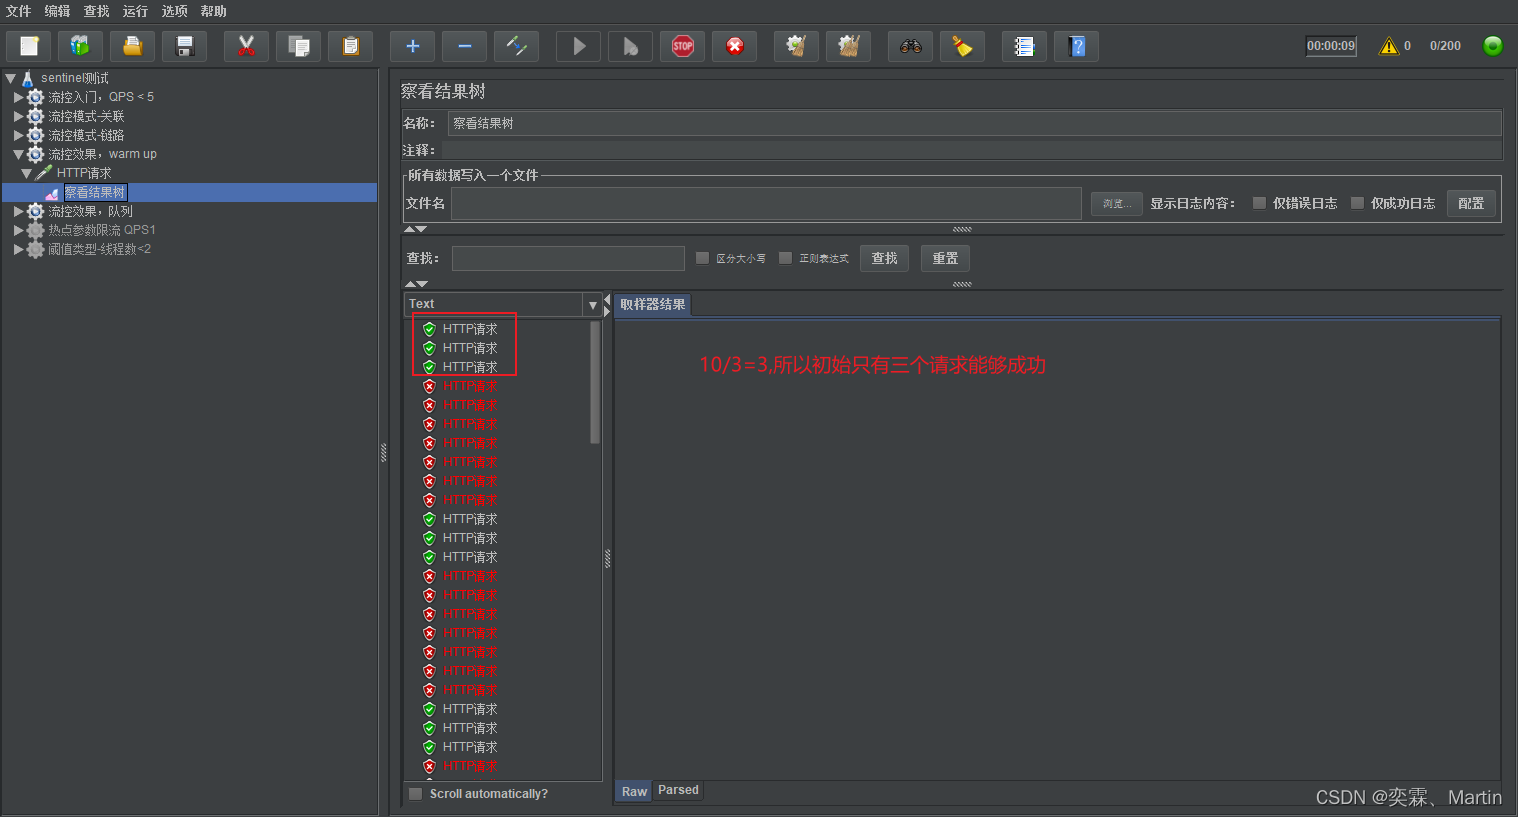Expand the 流控效果，队列 tree node
The image size is (1518, 817).
(x=18, y=211)
